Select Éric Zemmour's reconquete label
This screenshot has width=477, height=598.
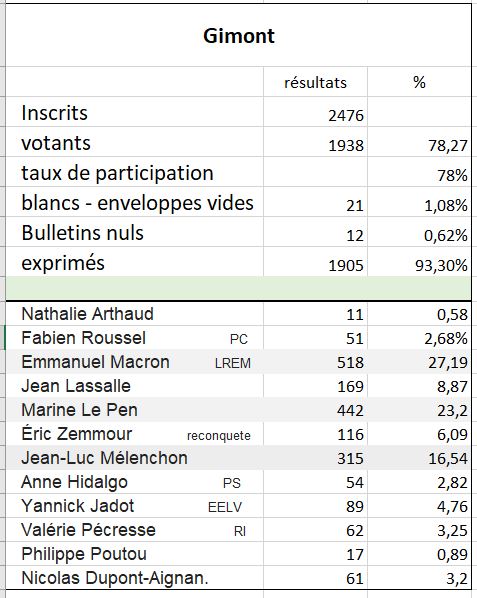pyautogui.click(x=218, y=436)
